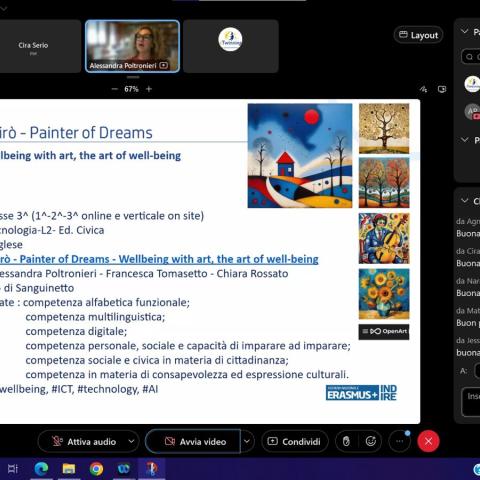Zoom out shared content with minus icon

tap(115, 89)
